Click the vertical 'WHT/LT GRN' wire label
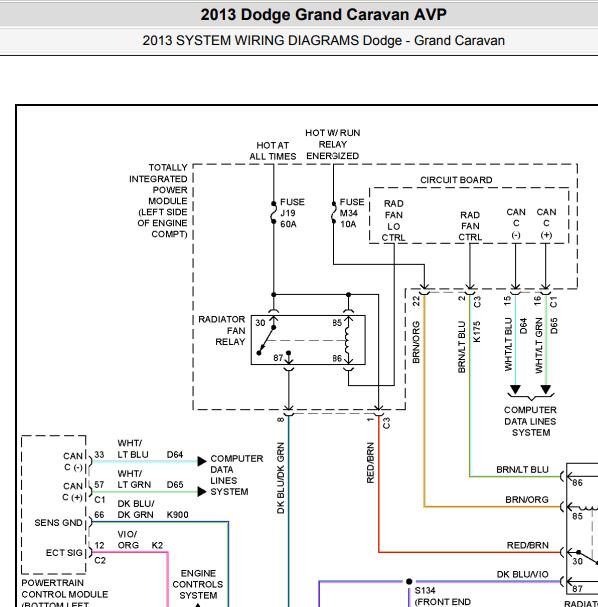This screenshot has width=598, height=607. tap(539, 346)
